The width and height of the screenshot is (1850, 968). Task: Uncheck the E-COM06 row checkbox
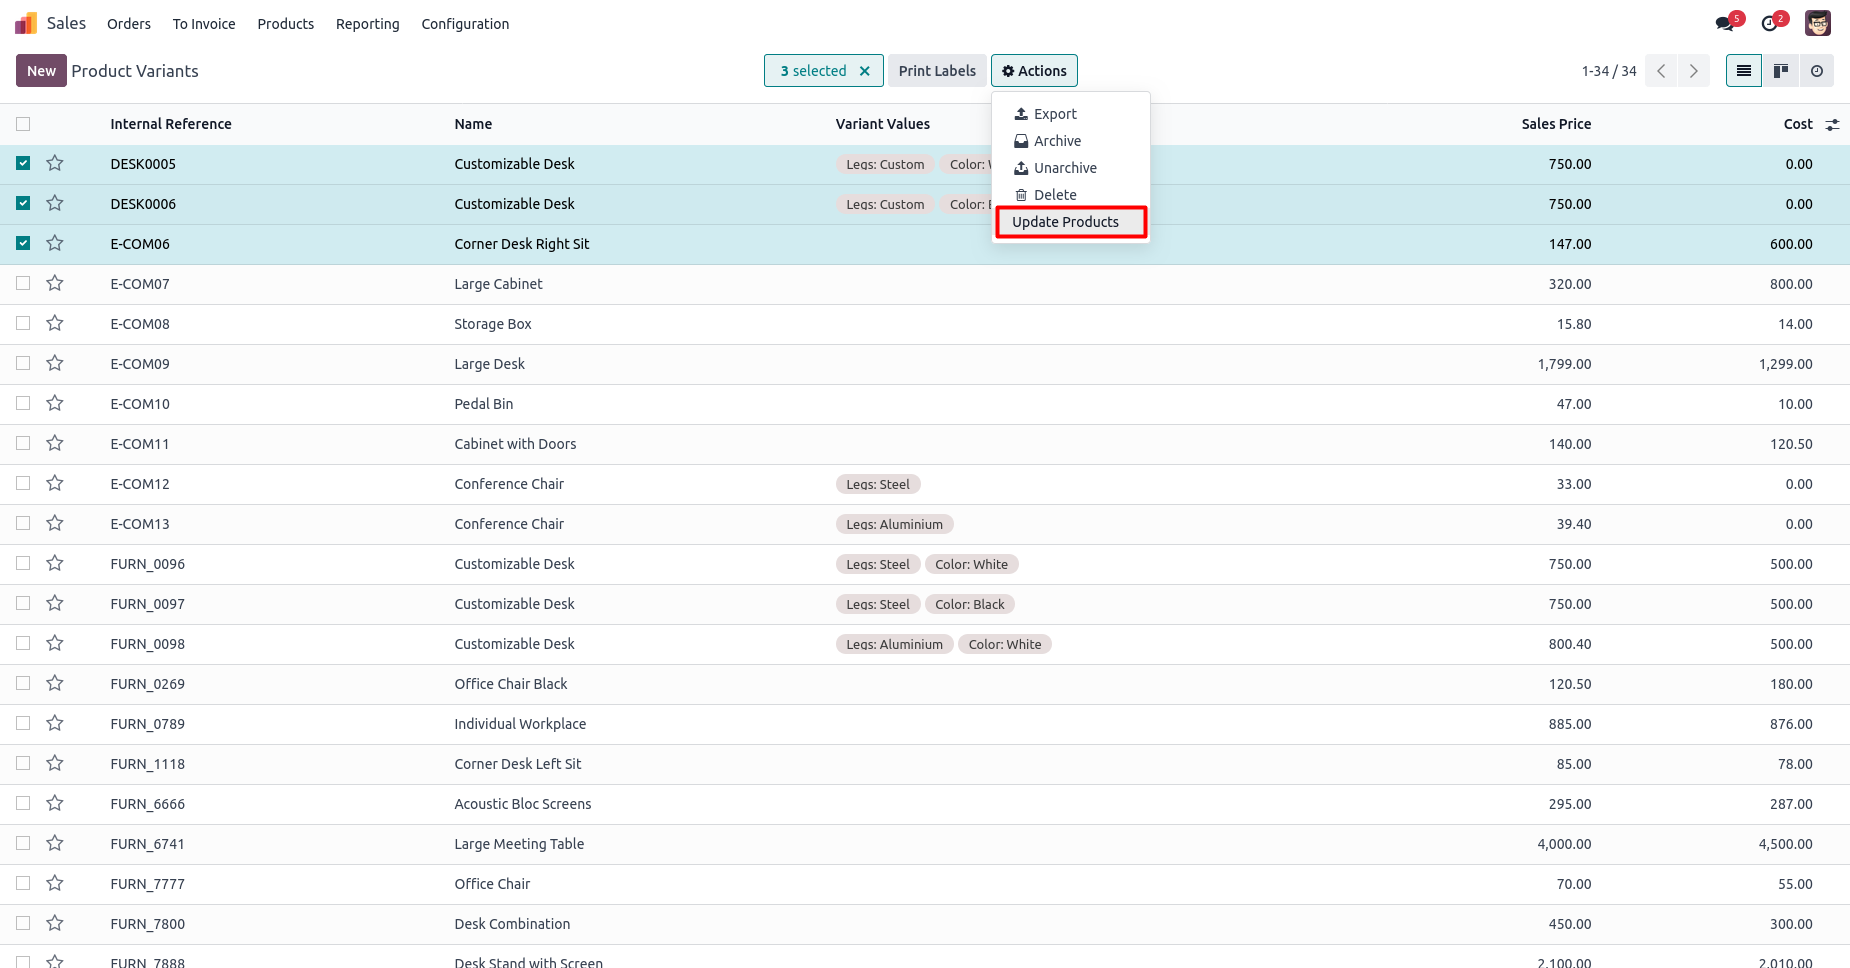pyautogui.click(x=23, y=243)
